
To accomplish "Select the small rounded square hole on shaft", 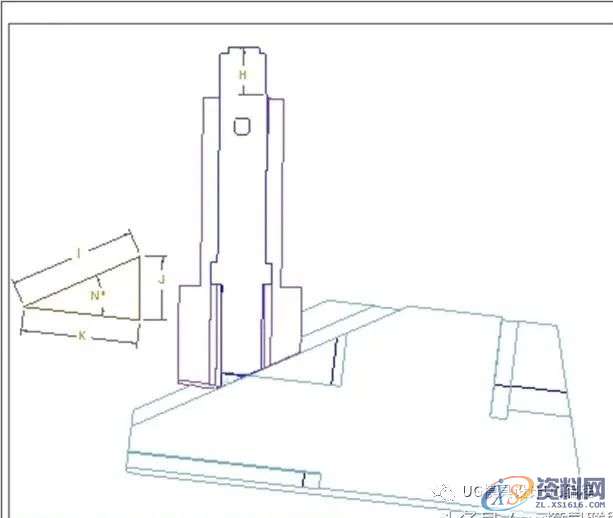I will [241, 126].
